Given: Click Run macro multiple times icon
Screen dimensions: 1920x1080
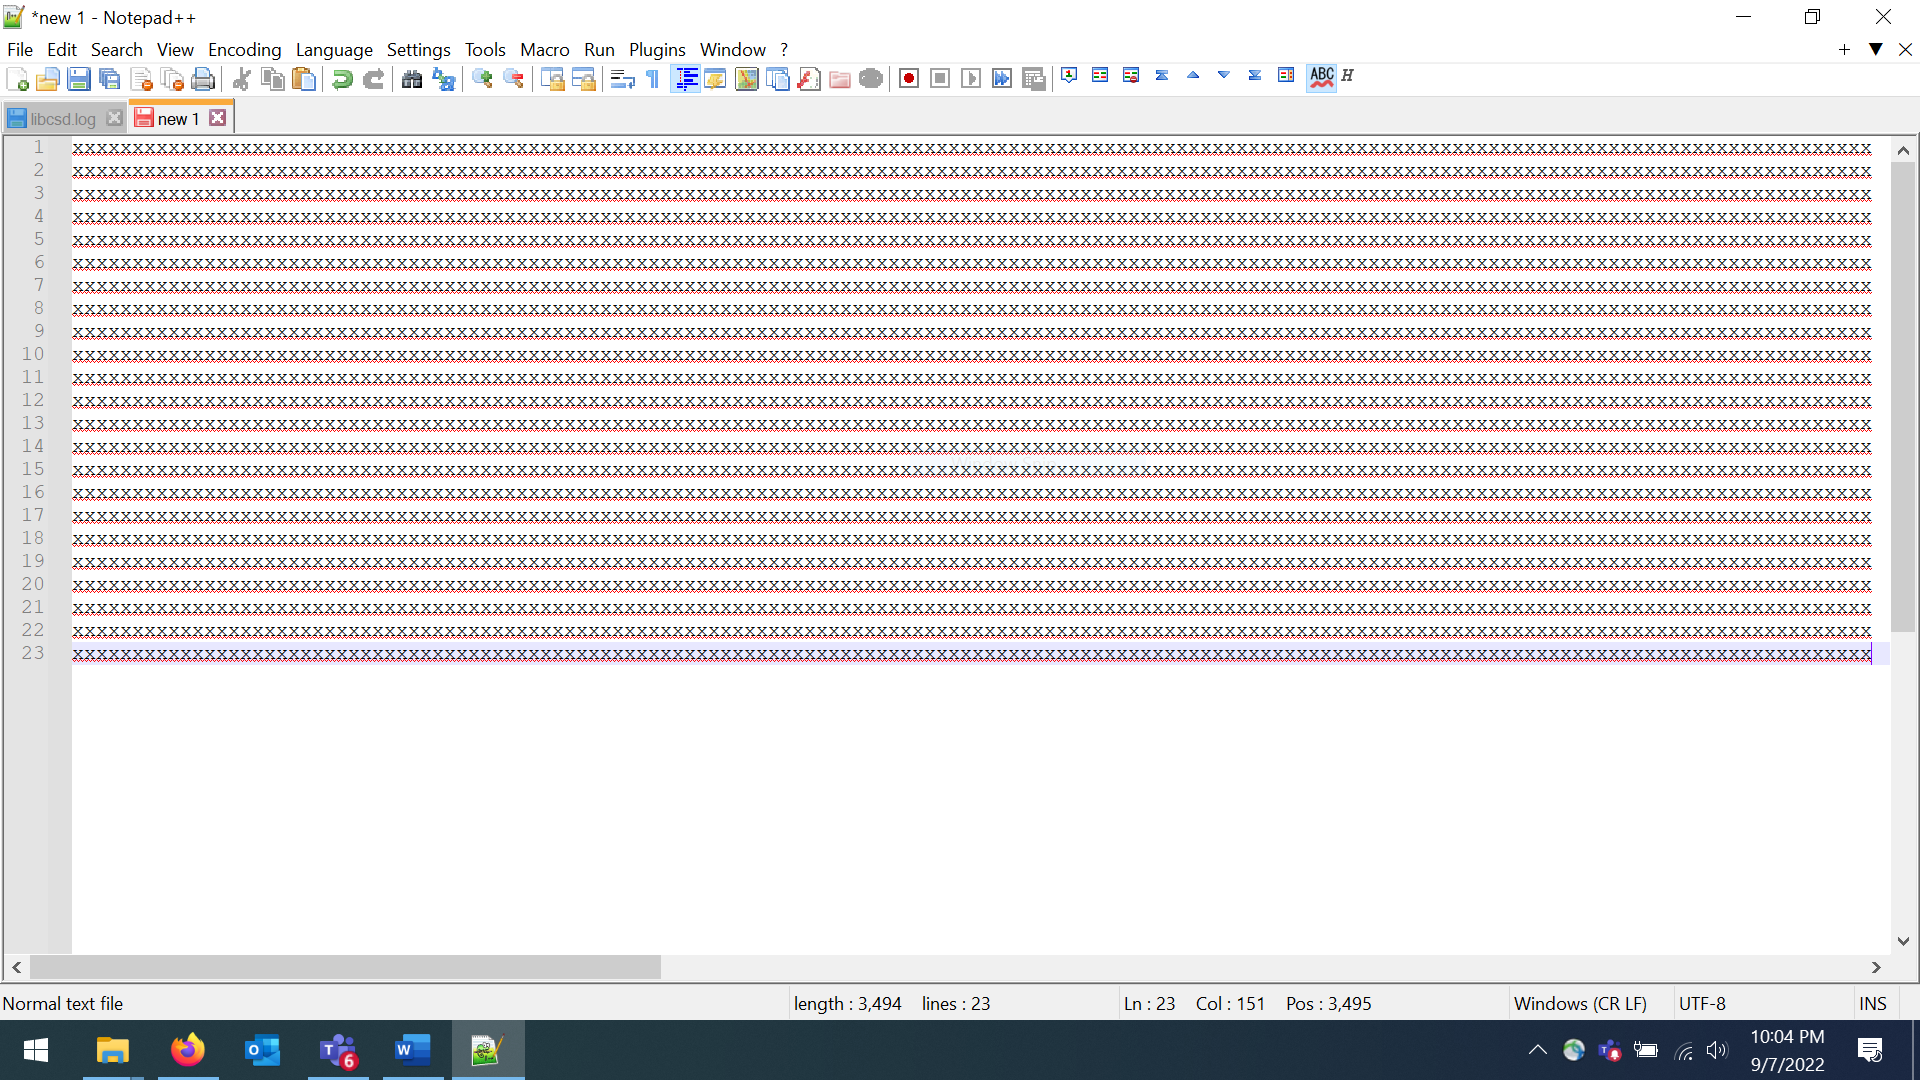Looking at the screenshot, I should (x=1002, y=79).
